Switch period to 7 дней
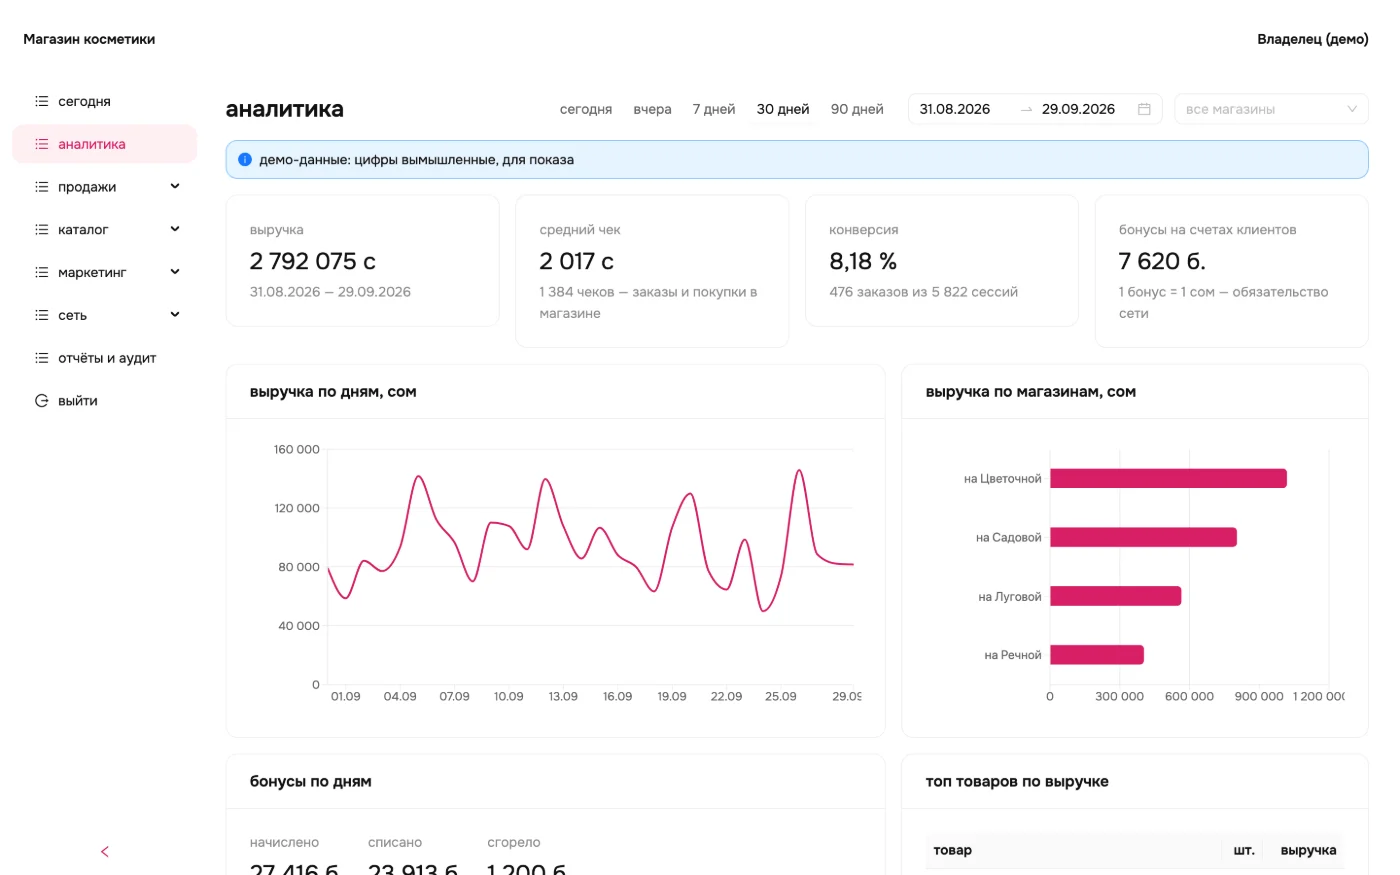This screenshot has height=875, width=1400. click(x=714, y=109)
